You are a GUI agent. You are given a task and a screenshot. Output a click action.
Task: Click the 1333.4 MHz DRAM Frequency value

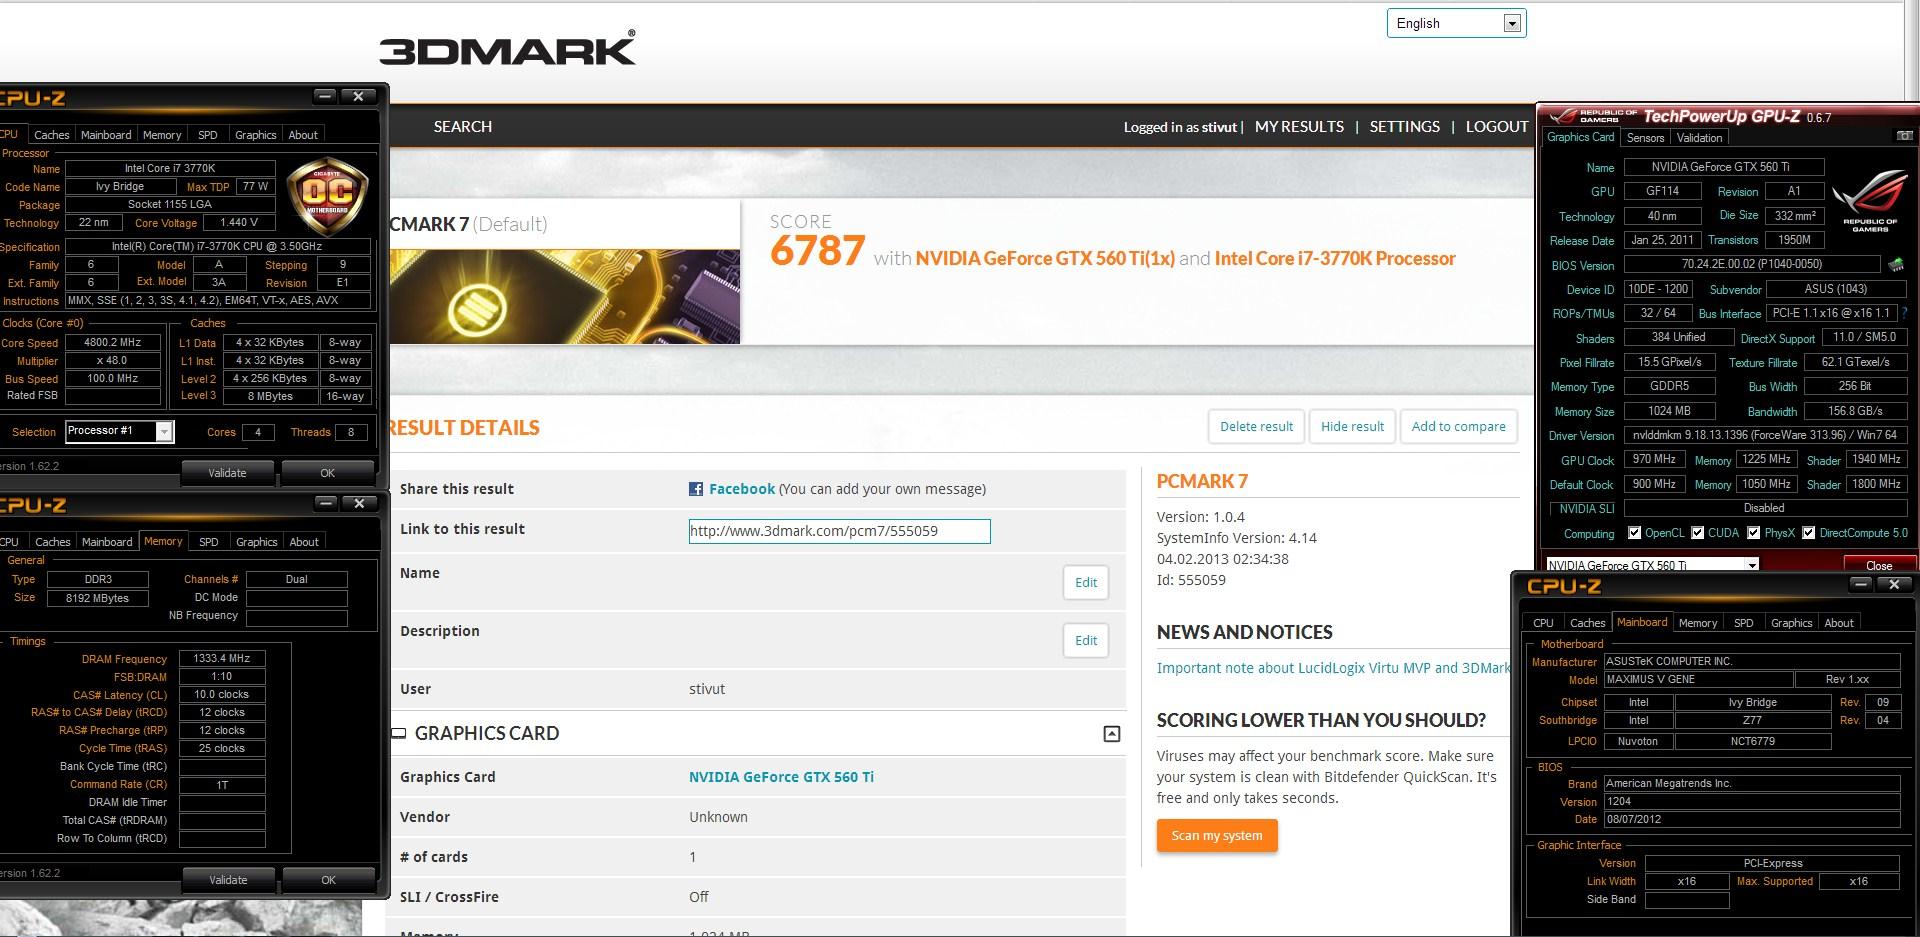(222, 659)
